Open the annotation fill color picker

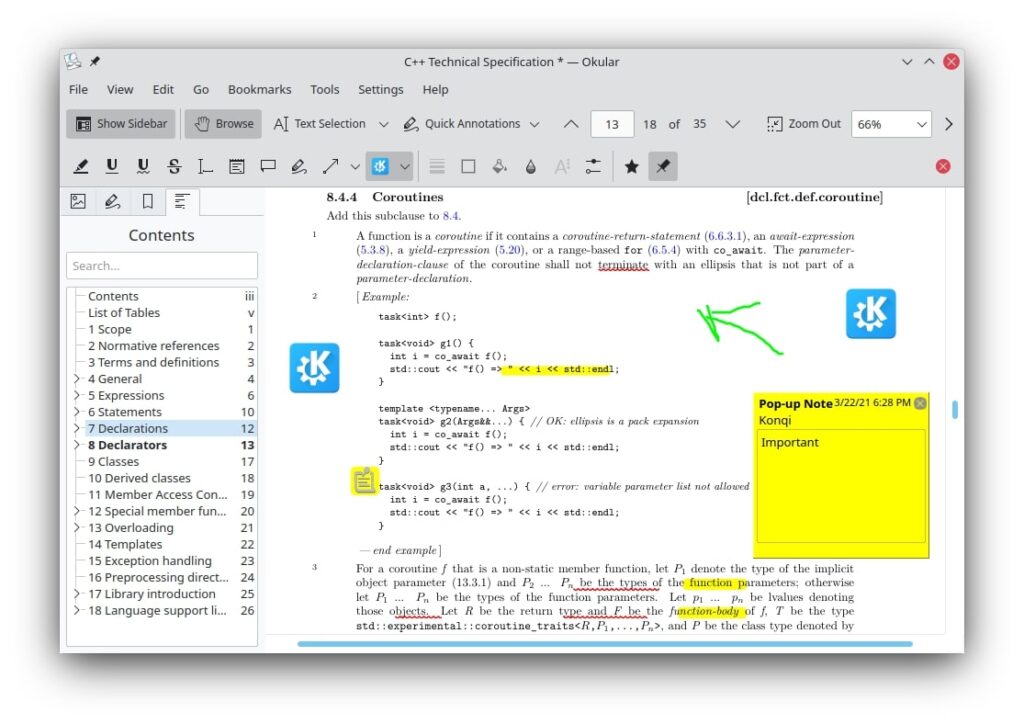tap(499, 166)
